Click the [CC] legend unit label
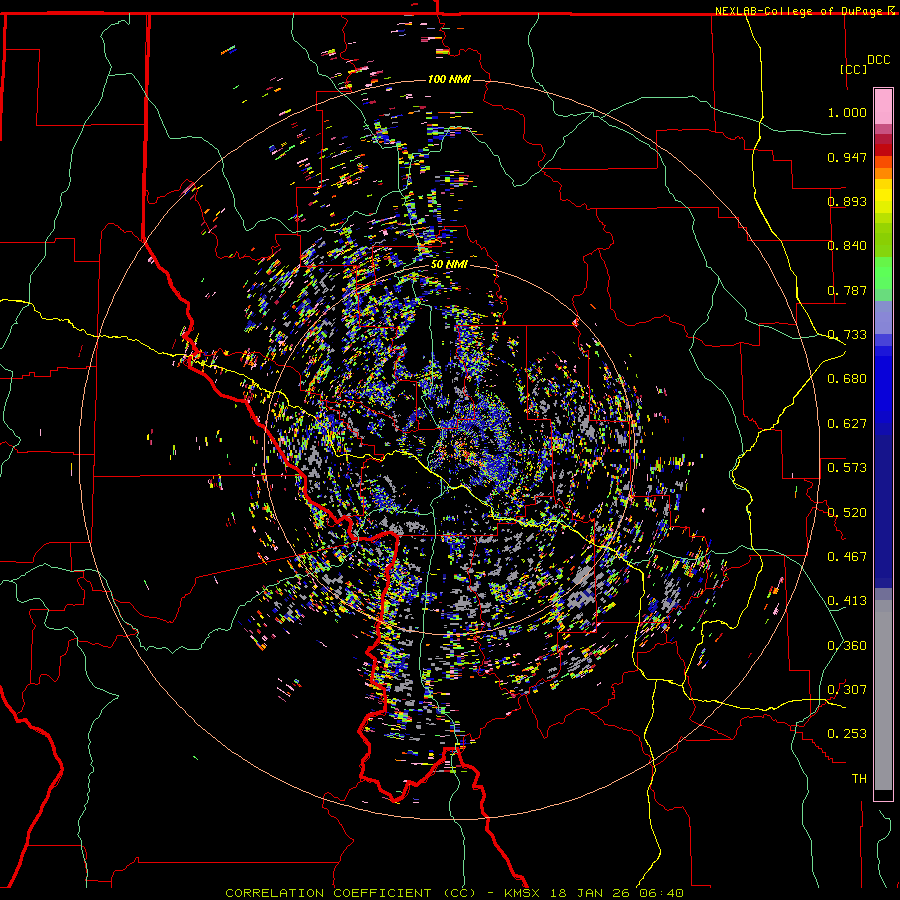This screenshot has width=900, height=900. pyautogui.click(x=853, y=69)
